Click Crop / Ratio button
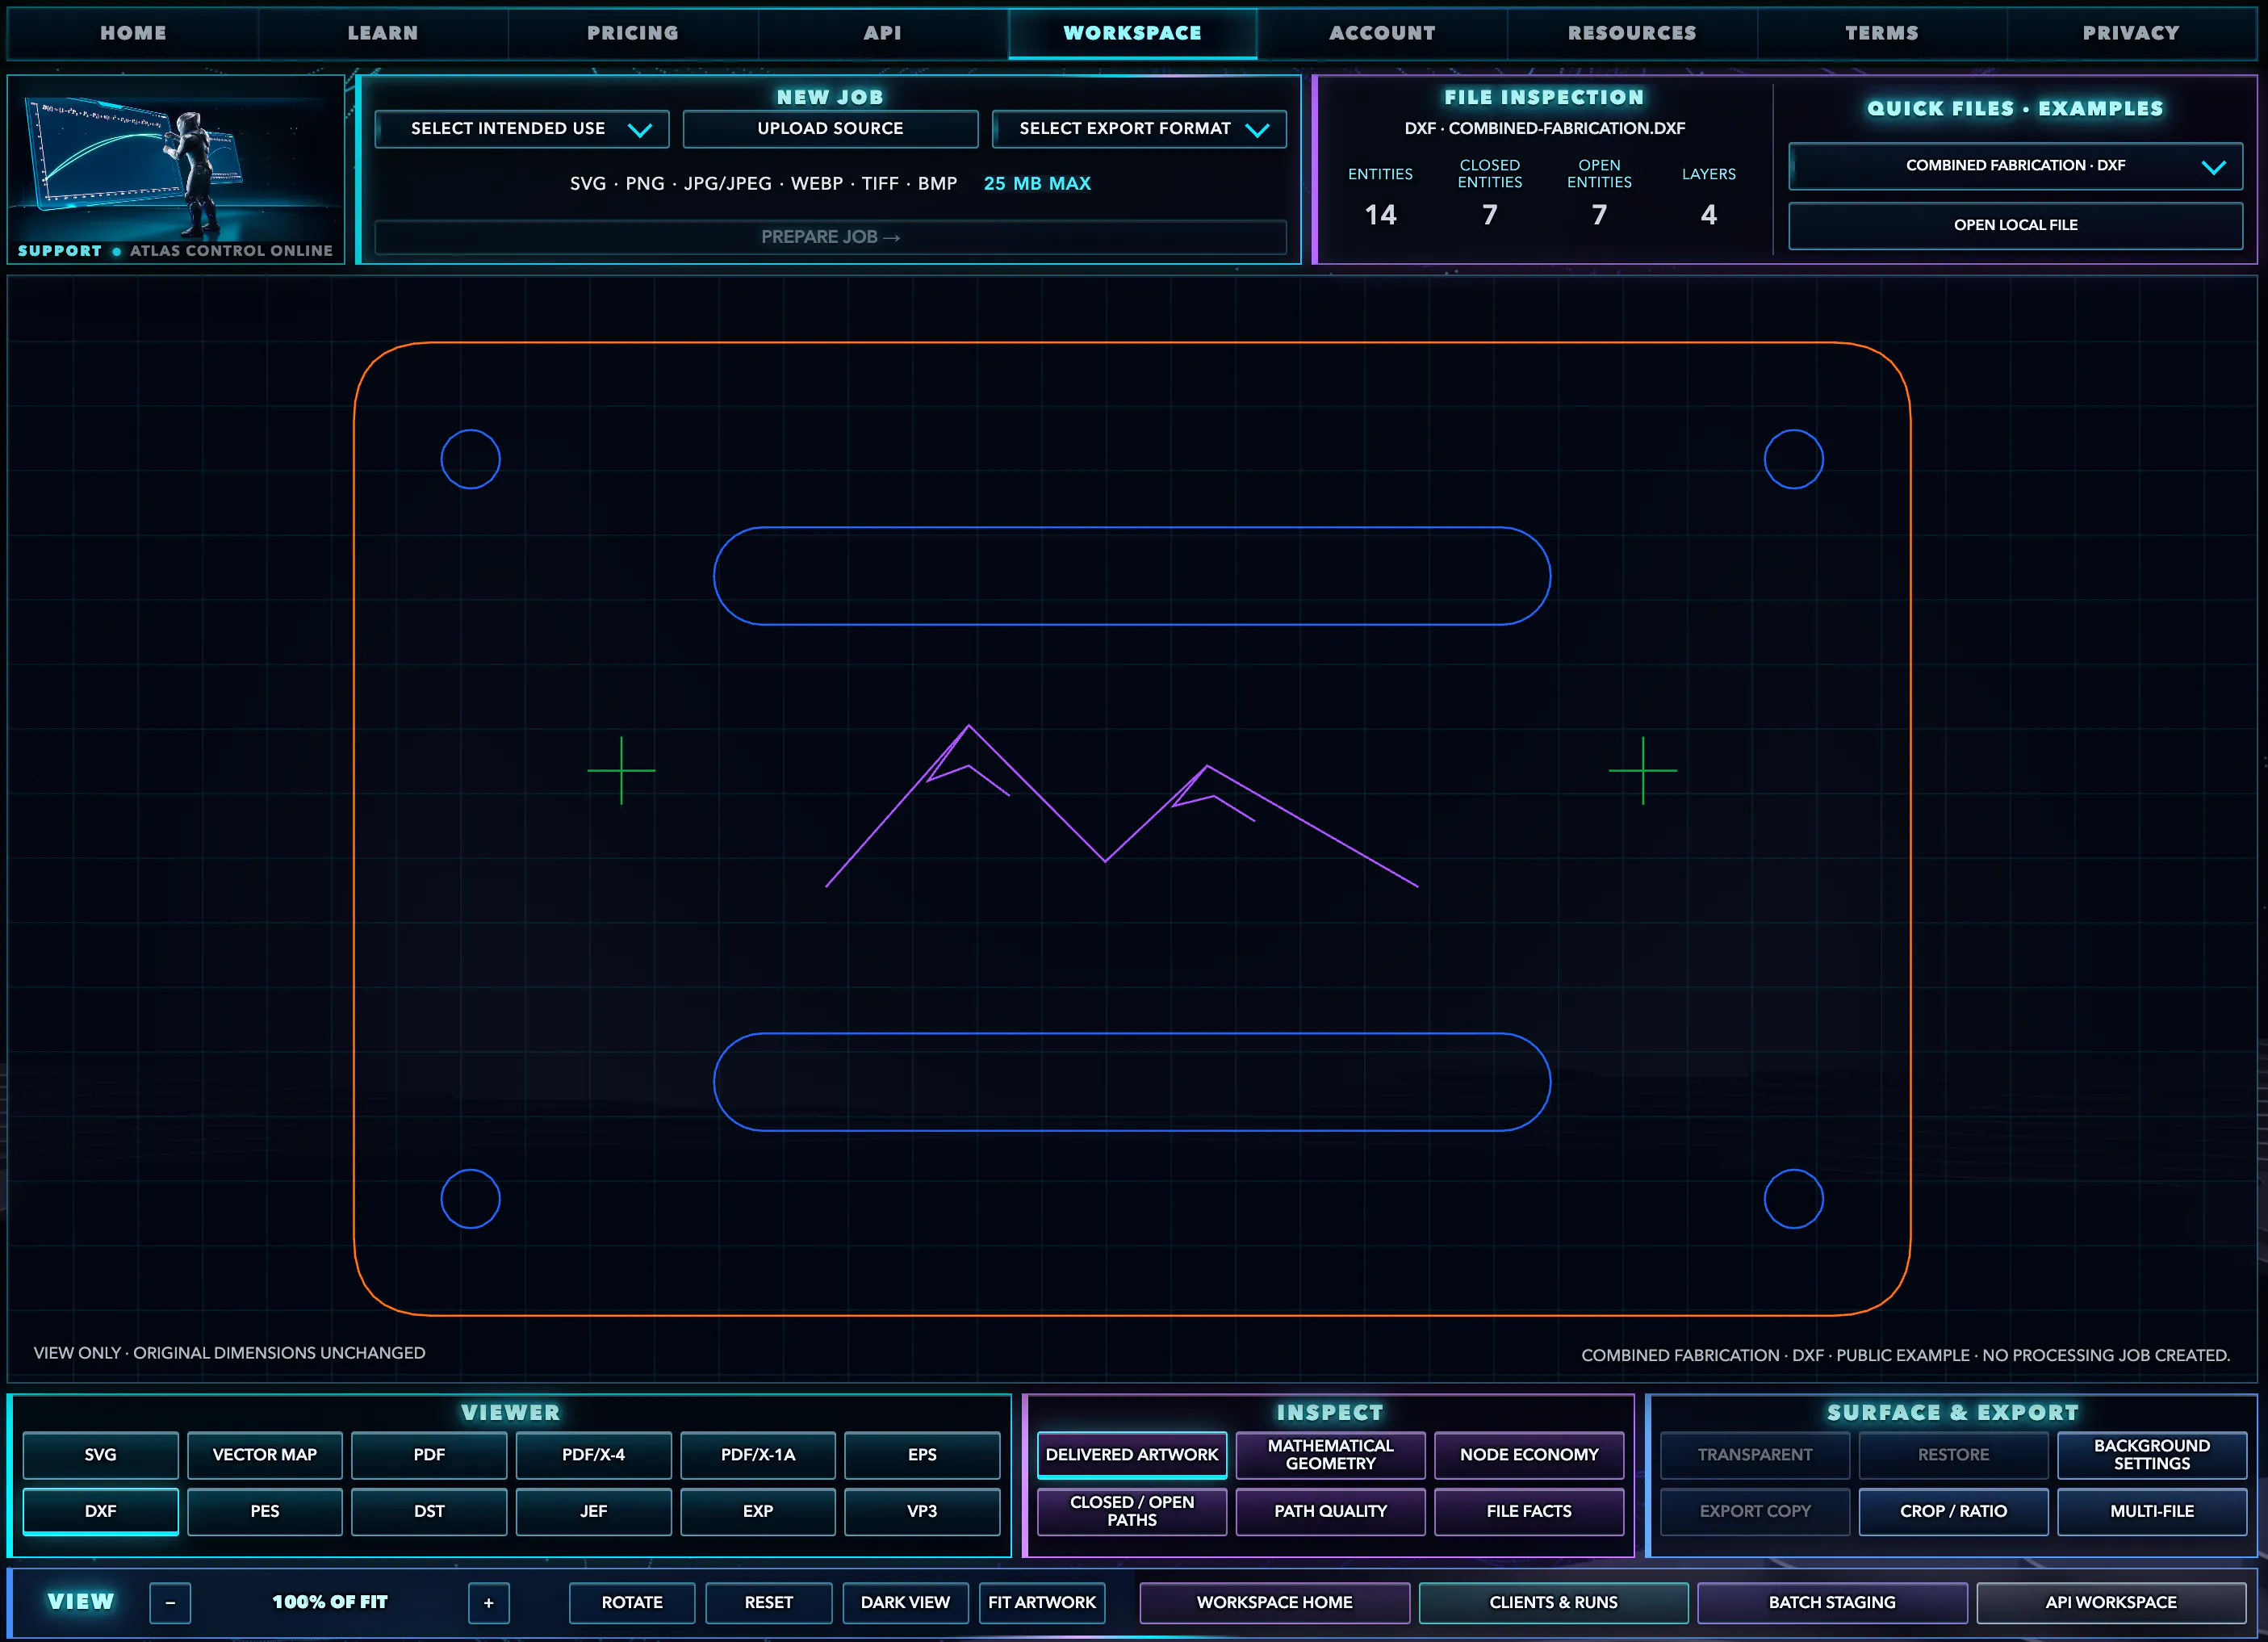The image size is (2268, 1642). 1954,1511
